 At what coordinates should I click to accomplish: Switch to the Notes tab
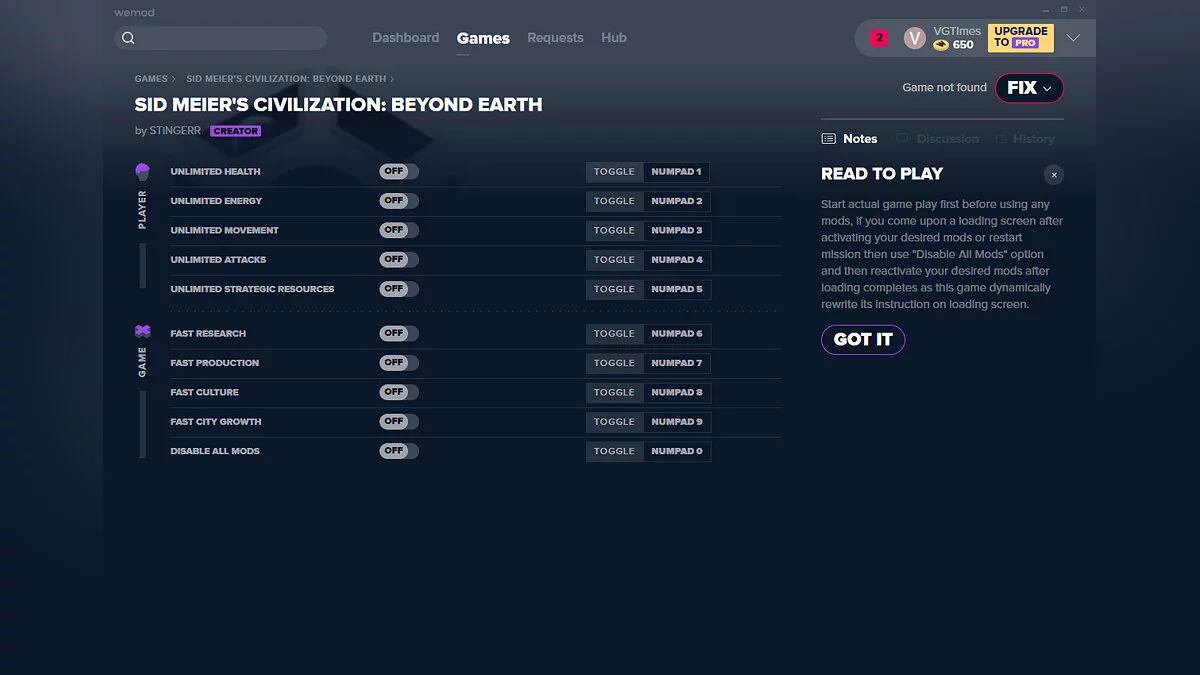pos(850,139)
